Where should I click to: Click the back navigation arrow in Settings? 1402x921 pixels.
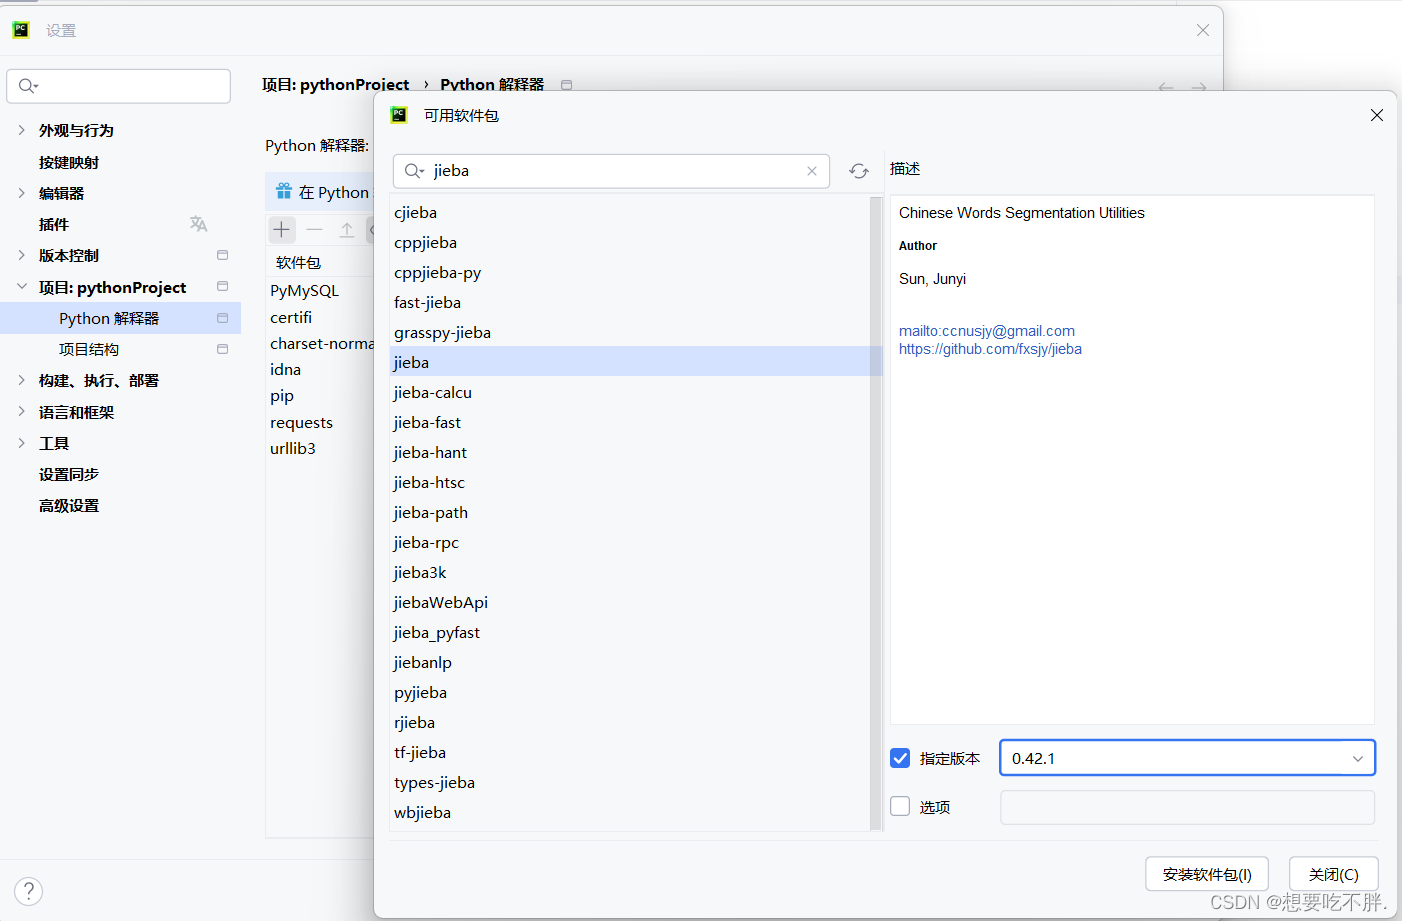(1166, 87)
